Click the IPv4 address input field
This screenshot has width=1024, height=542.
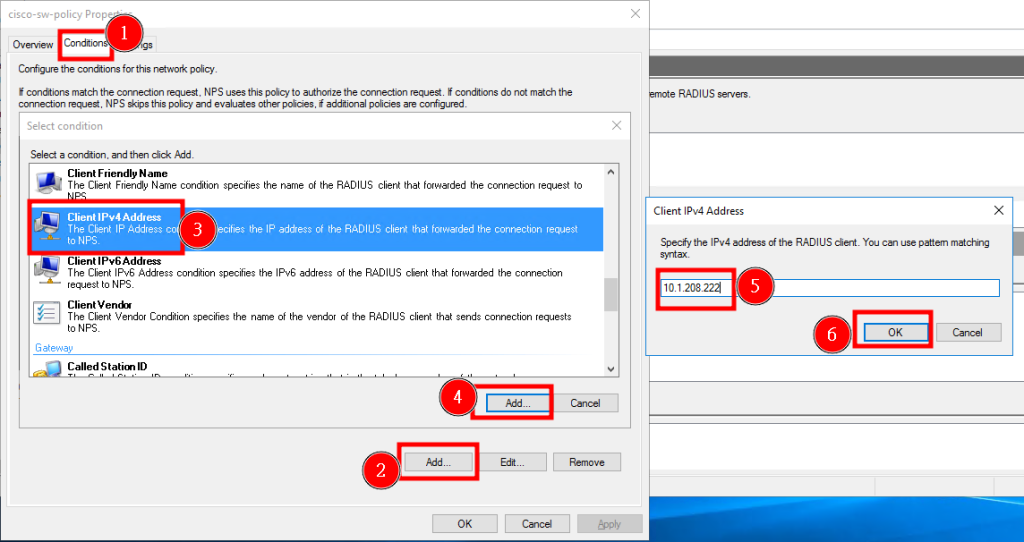click(x=829, y=287)
